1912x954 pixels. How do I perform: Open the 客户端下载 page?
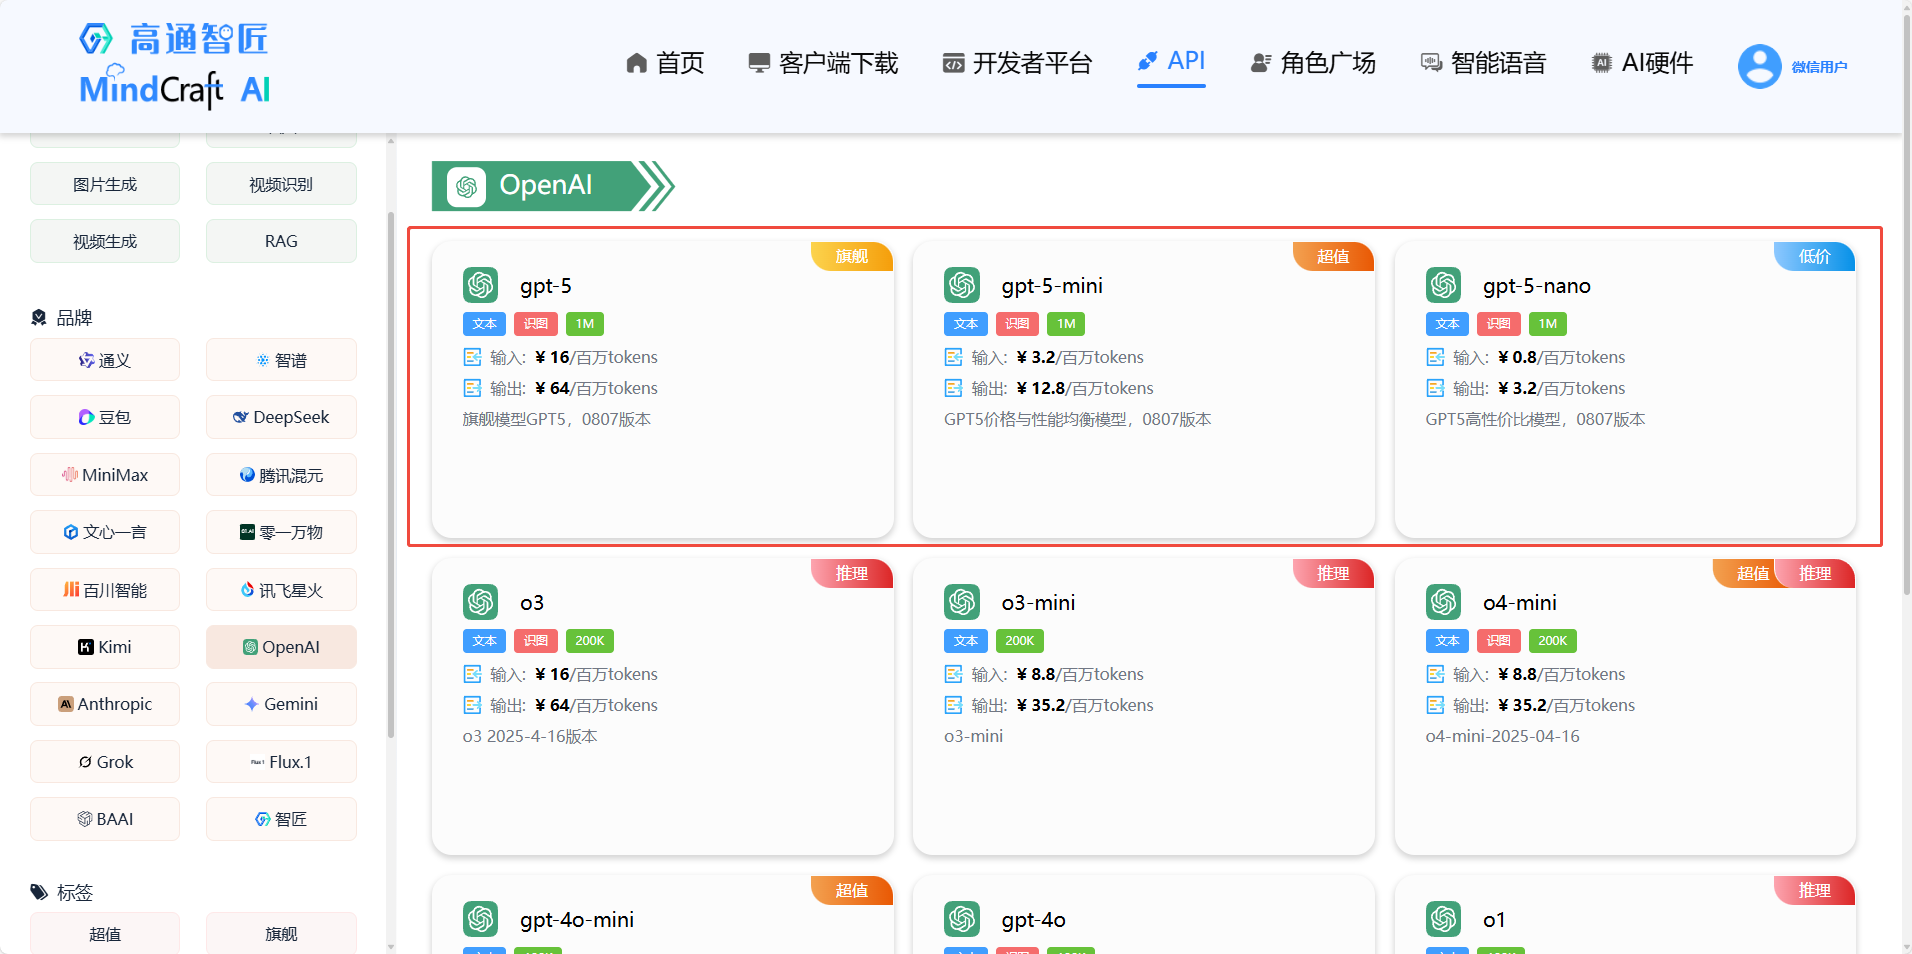pyautogui.click(x=823, y=63)
